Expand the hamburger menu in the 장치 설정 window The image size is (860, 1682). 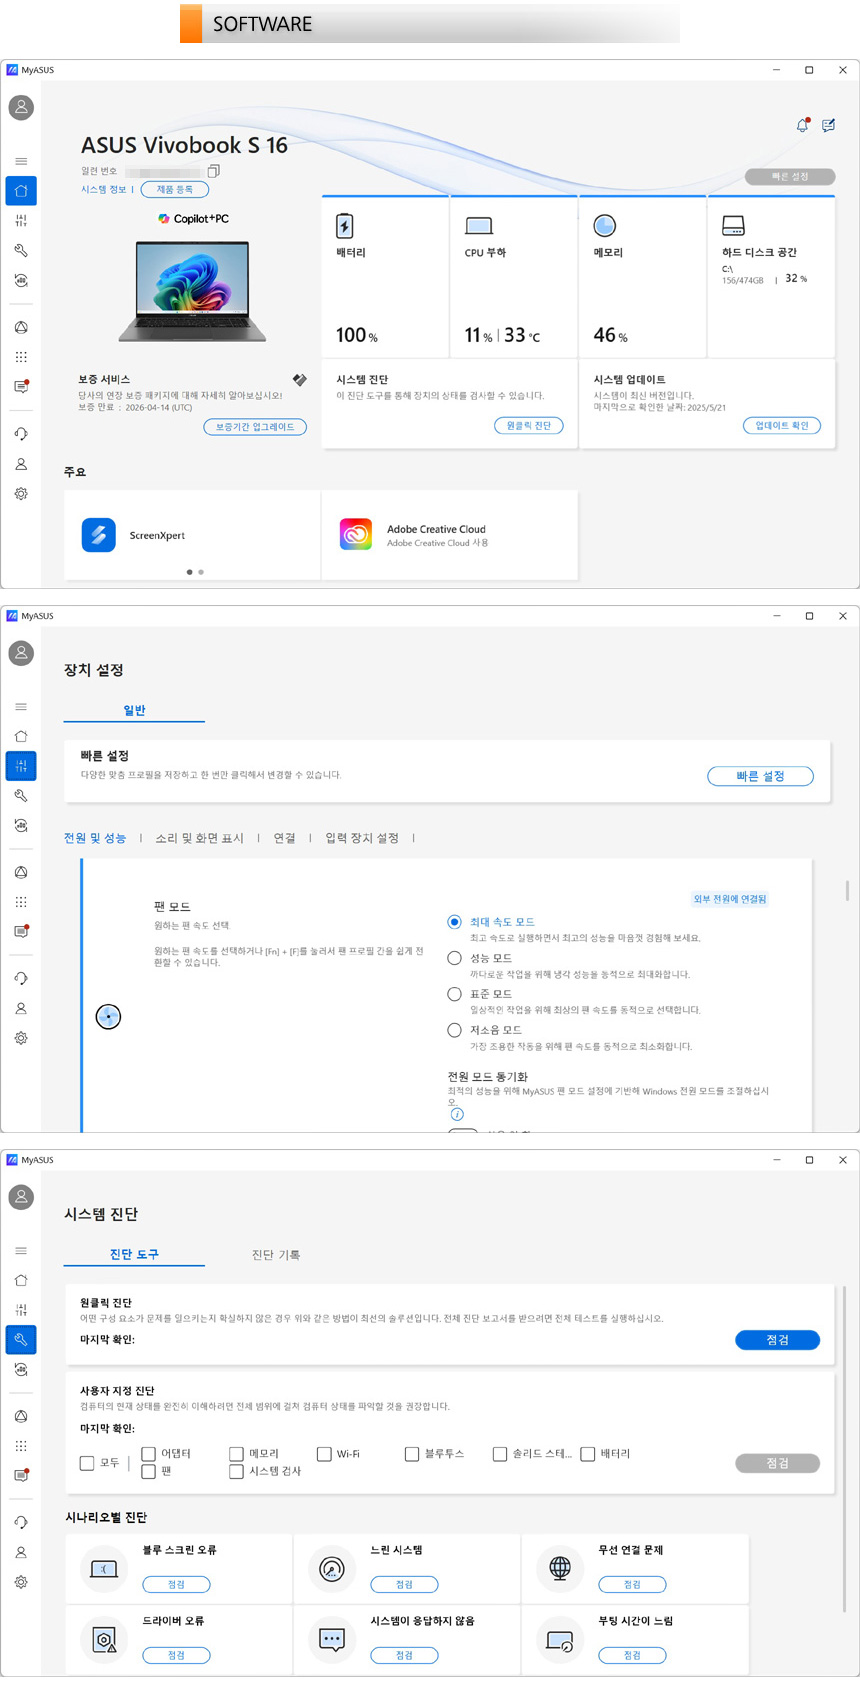21,707
